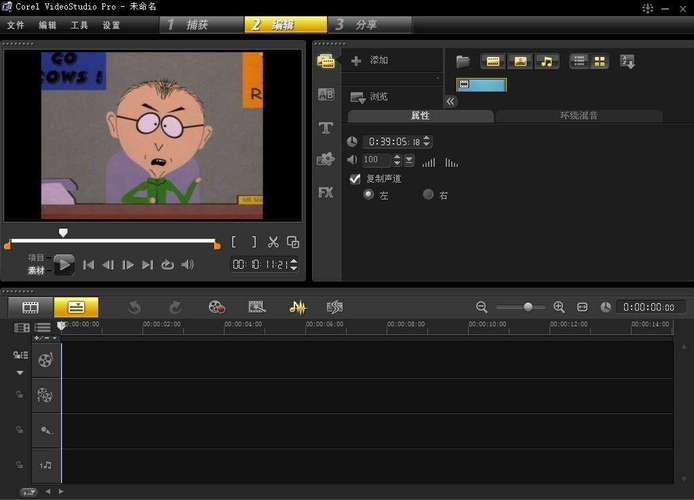Step to previous frame
Image resolution: width=694 pixels, height=500 pixels.
point(108,265)
